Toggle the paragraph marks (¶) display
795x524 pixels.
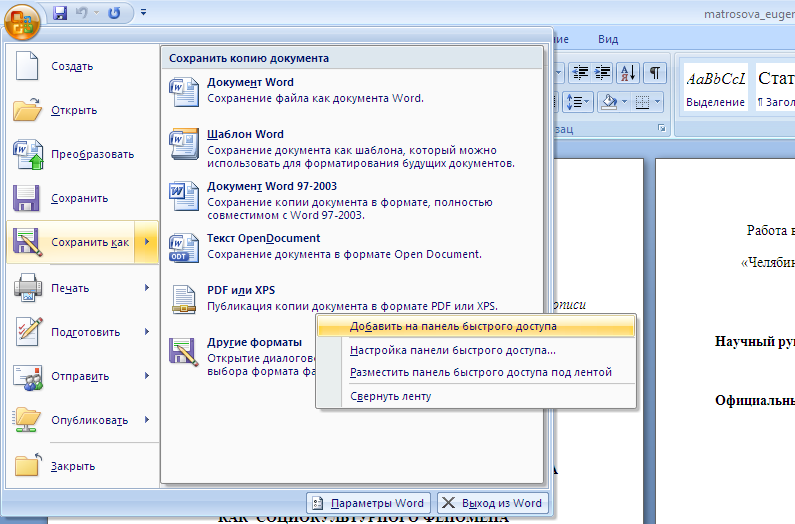pos(655,72)
